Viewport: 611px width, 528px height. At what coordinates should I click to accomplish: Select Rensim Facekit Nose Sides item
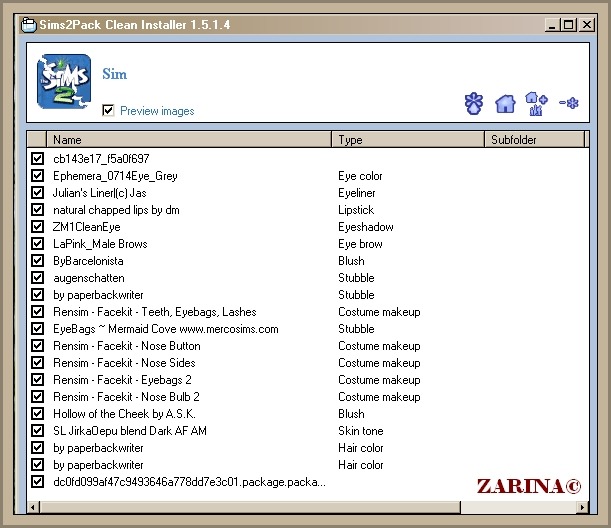124,363
